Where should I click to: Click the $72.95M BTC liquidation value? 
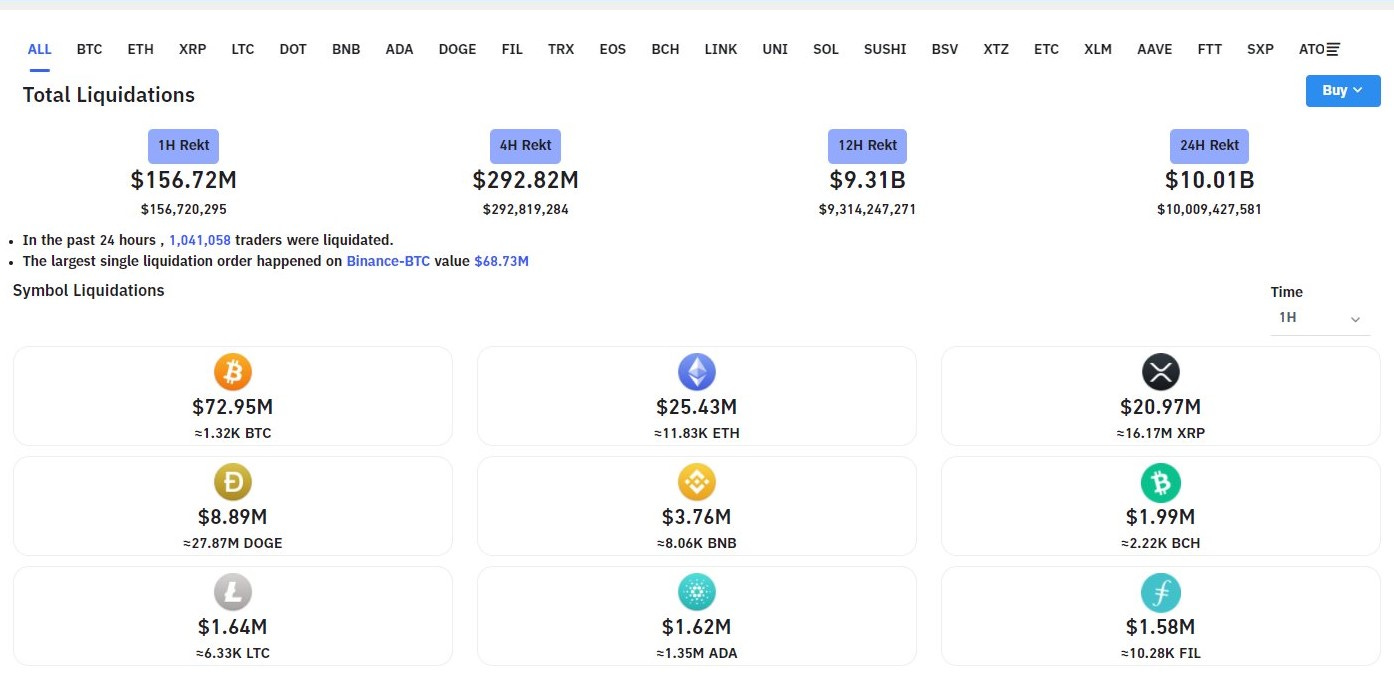tap(233, 407)
